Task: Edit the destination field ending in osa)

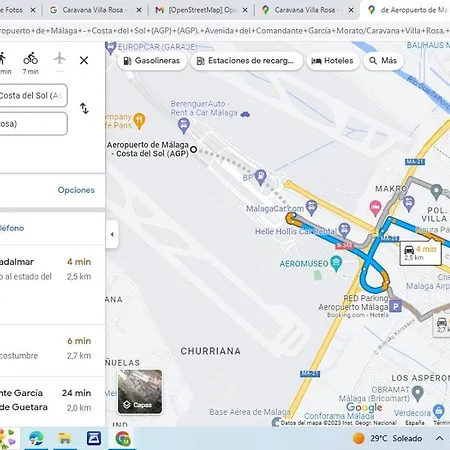Action: [33, 124]
